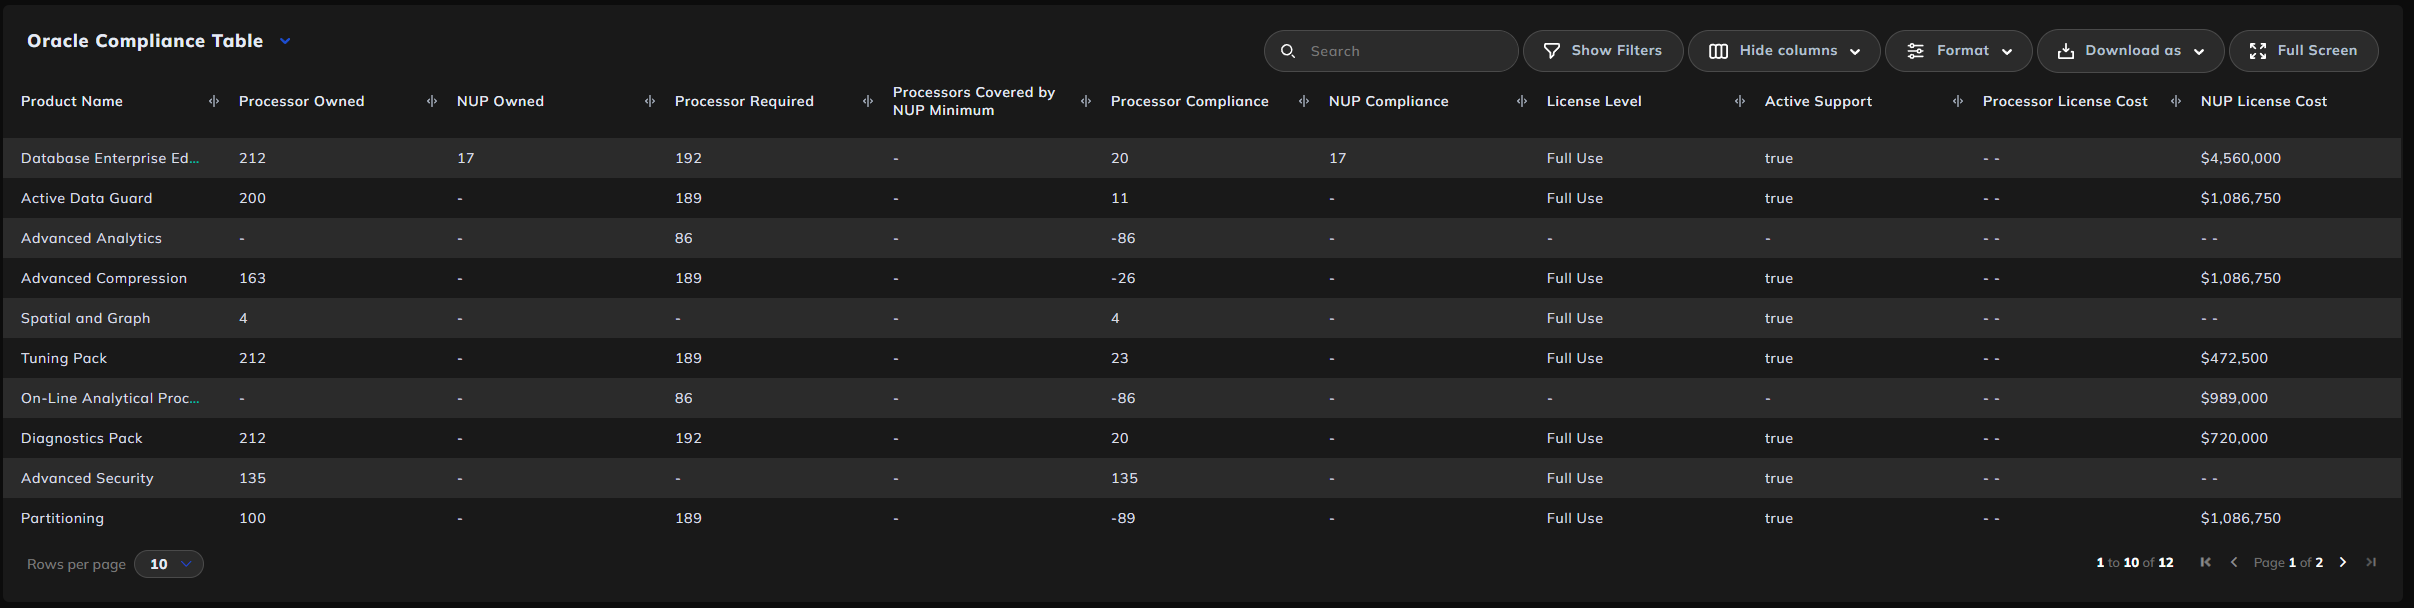This screenshot has width=2414, height=608.
Task: Click the Page 1 of 2 indicator
Action: 2288,562
